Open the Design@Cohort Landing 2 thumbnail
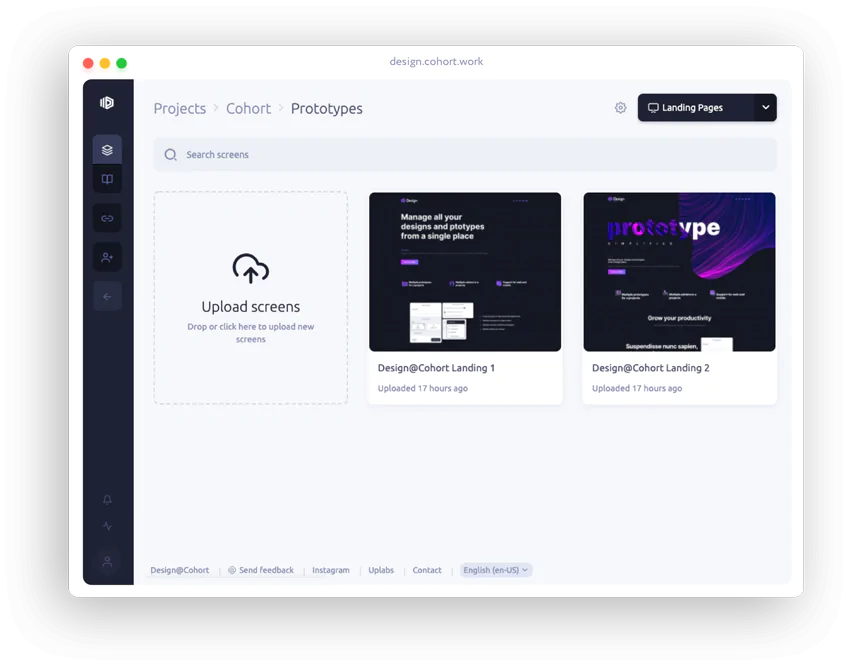Image resolution: width=850 pixels, height=666 pixels. click(x=679, y=272)
